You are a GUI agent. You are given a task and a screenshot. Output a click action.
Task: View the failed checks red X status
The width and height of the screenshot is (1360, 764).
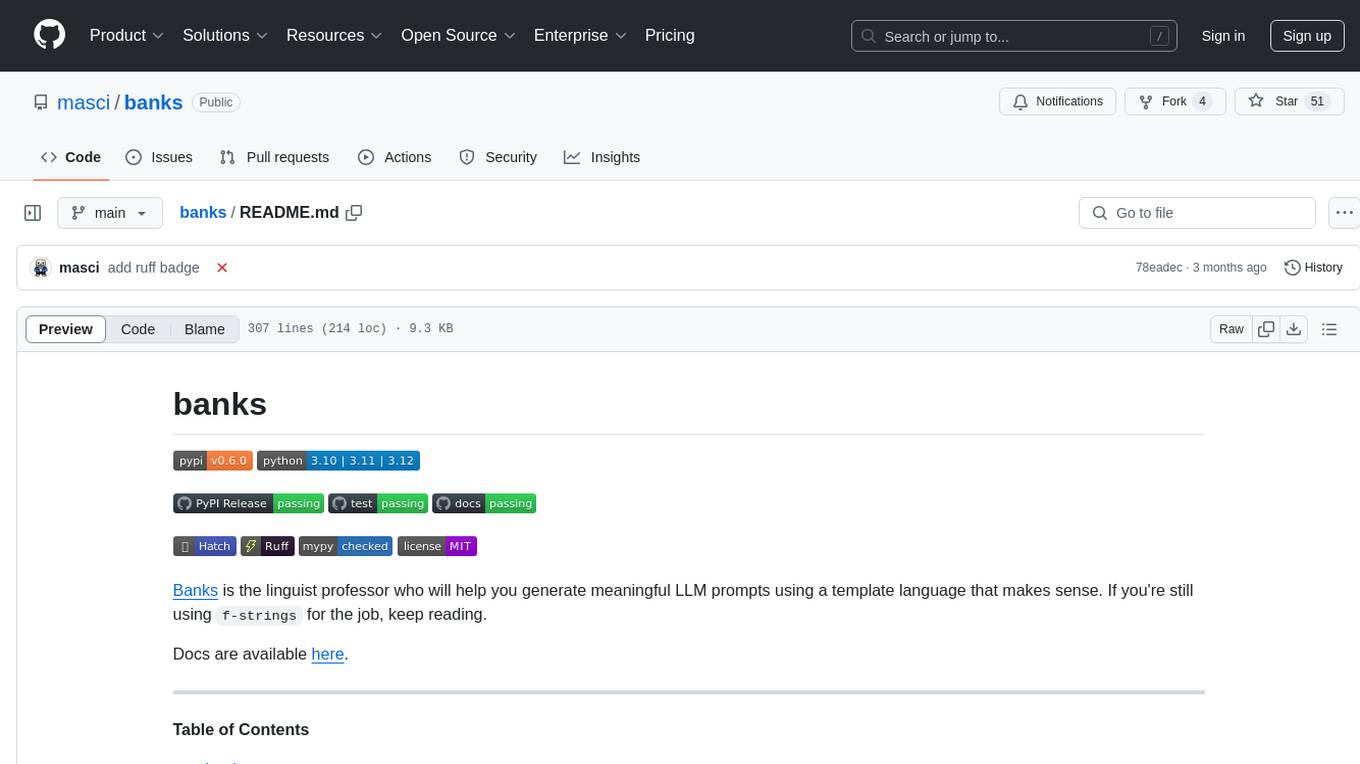pyautogui.click(x=222, y=267)
